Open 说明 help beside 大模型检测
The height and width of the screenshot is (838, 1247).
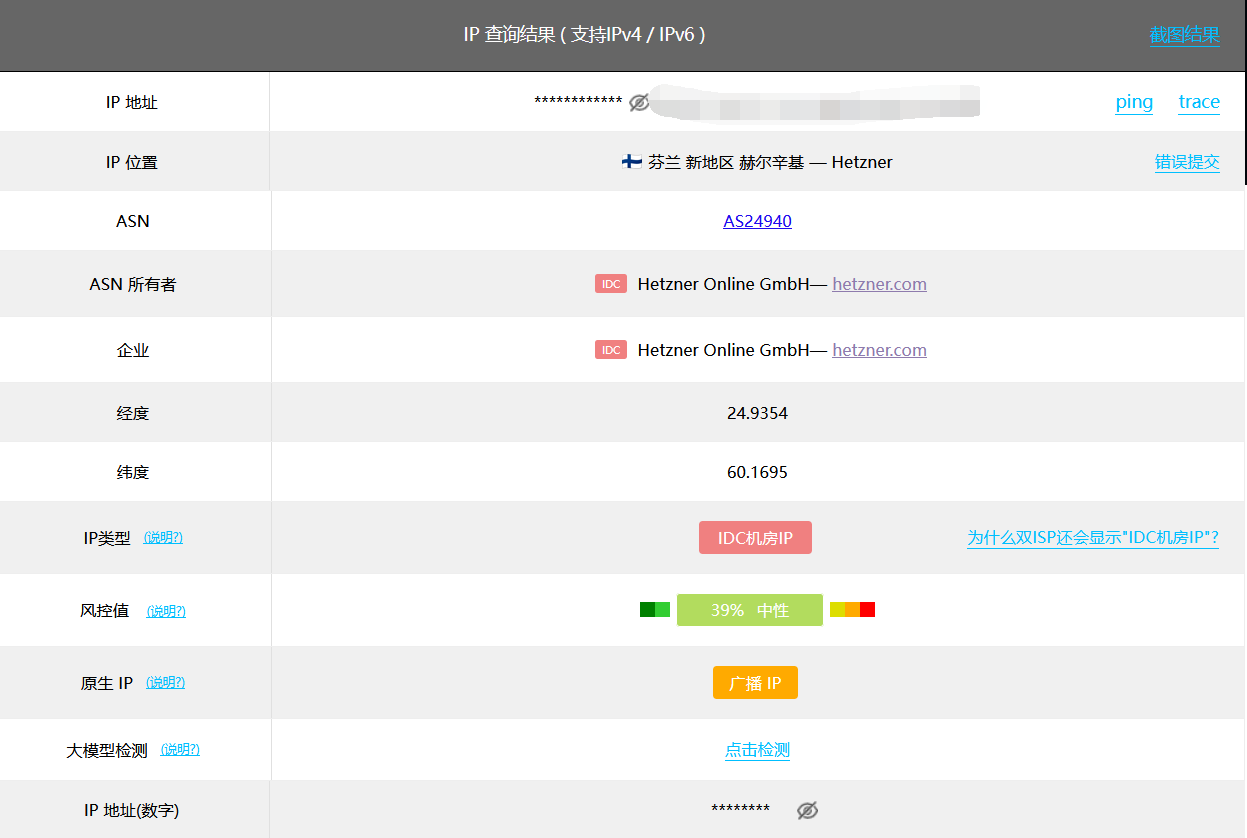coord(180,750)
